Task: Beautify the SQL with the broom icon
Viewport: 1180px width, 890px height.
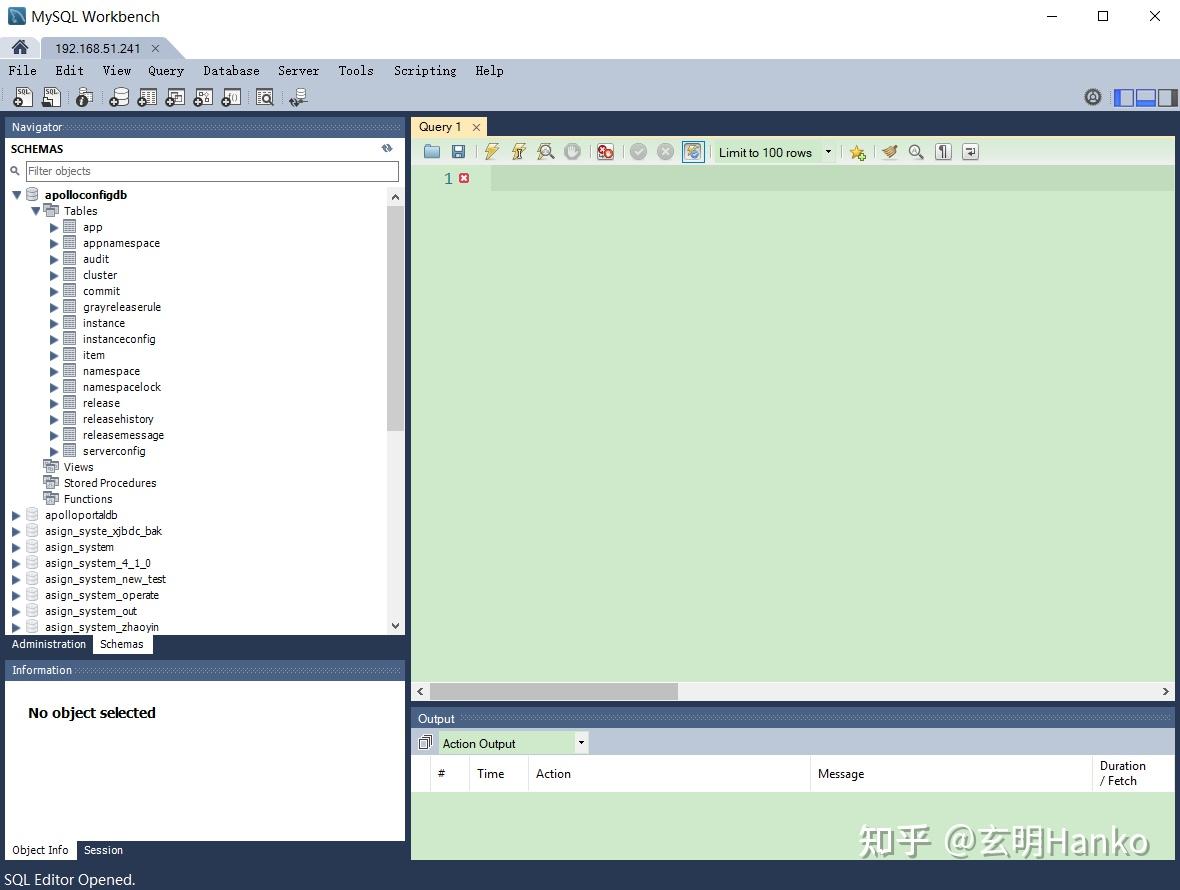Action: (x=890, y=152)
